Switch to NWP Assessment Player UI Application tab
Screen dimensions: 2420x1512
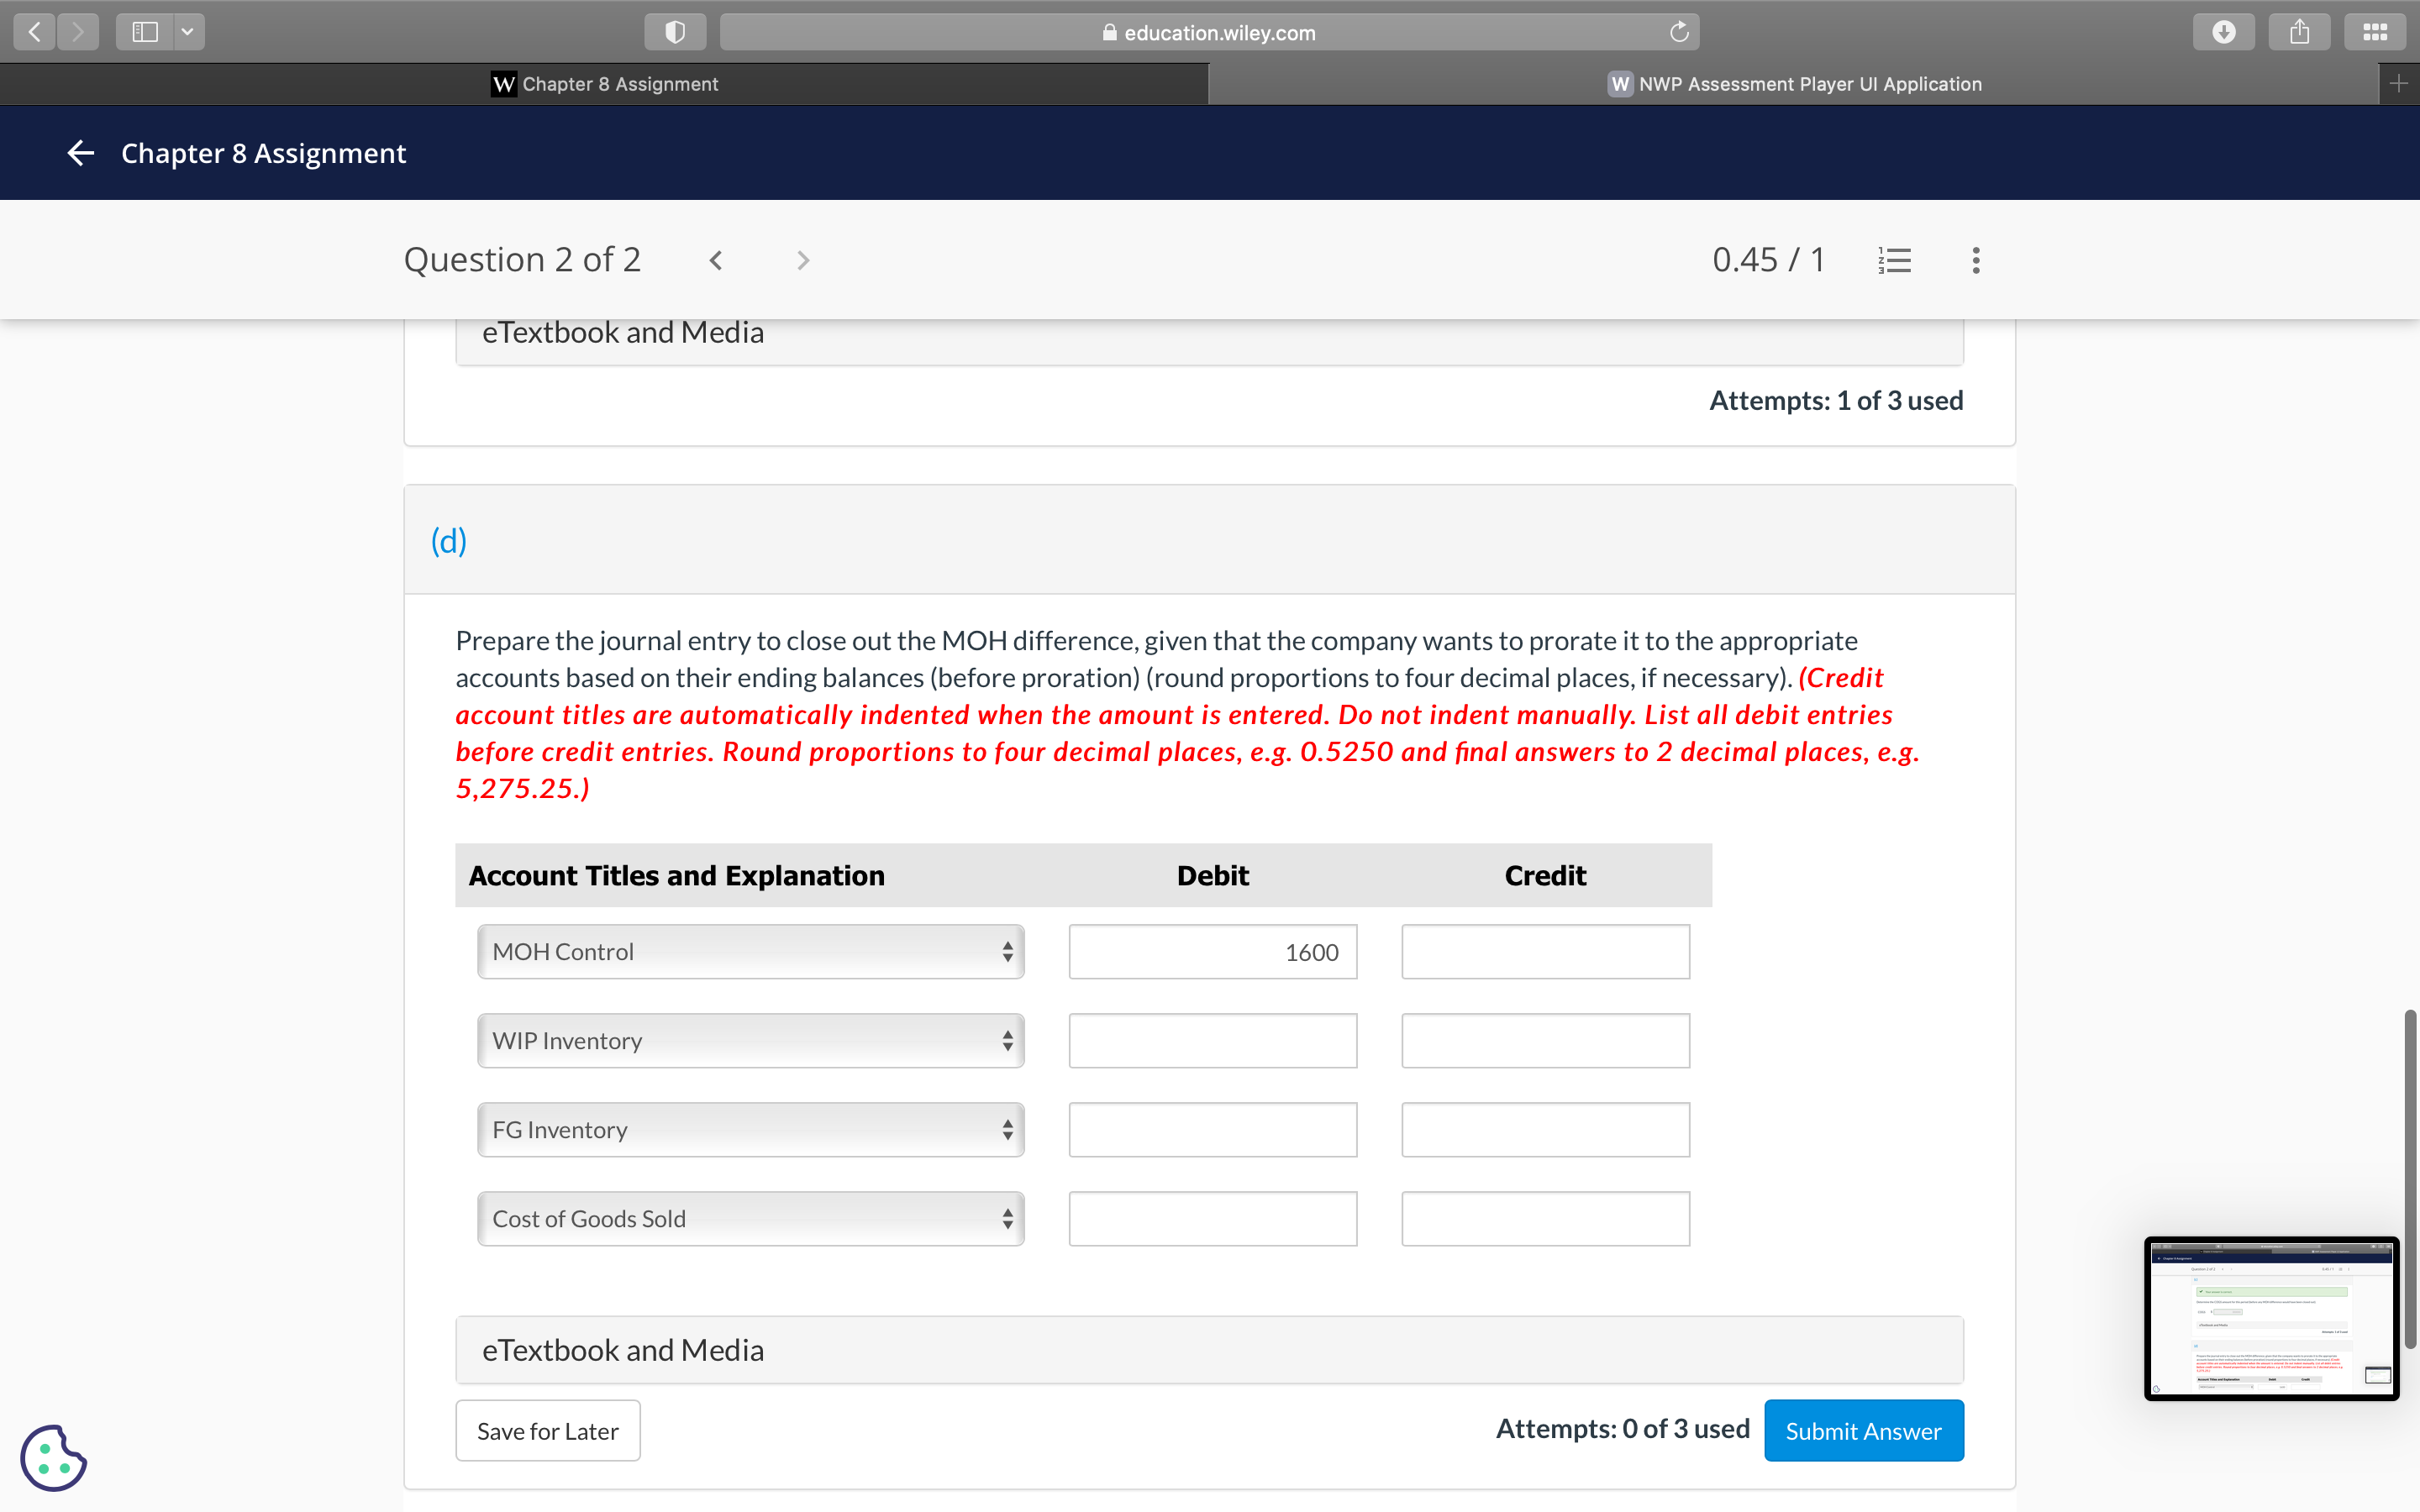pyautogui.click(x=1794, y=84)
